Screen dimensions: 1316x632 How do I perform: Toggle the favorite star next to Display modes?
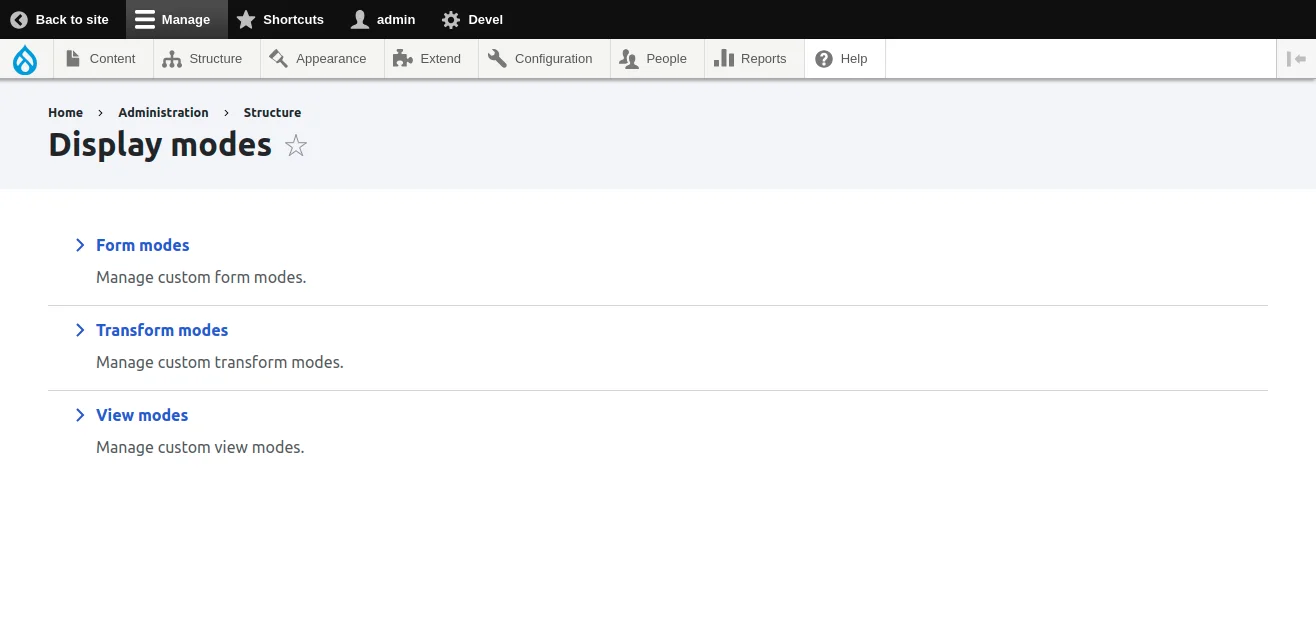pyautogui.click(x=295, y=146)
